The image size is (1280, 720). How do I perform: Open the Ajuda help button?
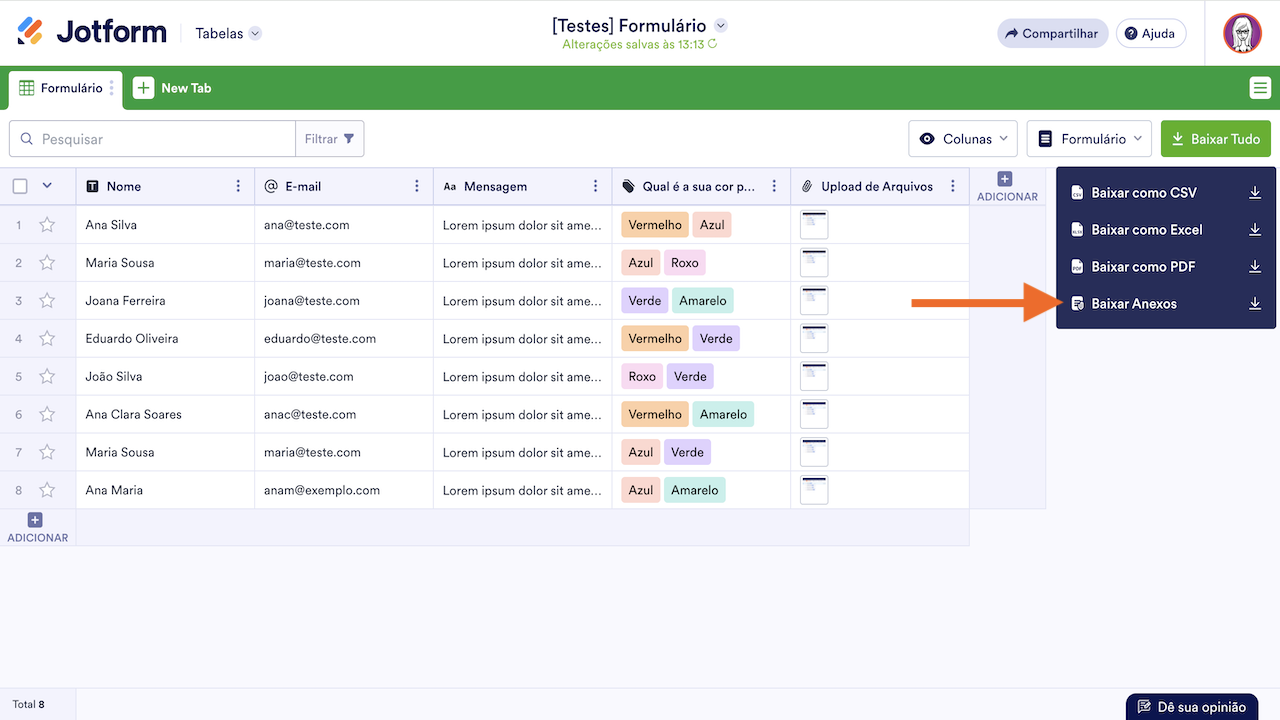pyautogui.click(x=1151, y=33)
